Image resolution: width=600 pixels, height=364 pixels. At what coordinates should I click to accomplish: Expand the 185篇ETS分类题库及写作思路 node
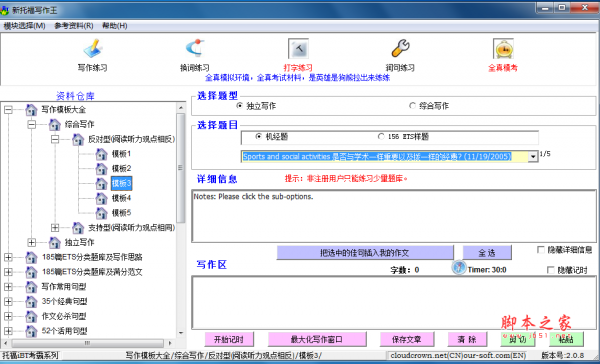point(8,257)
